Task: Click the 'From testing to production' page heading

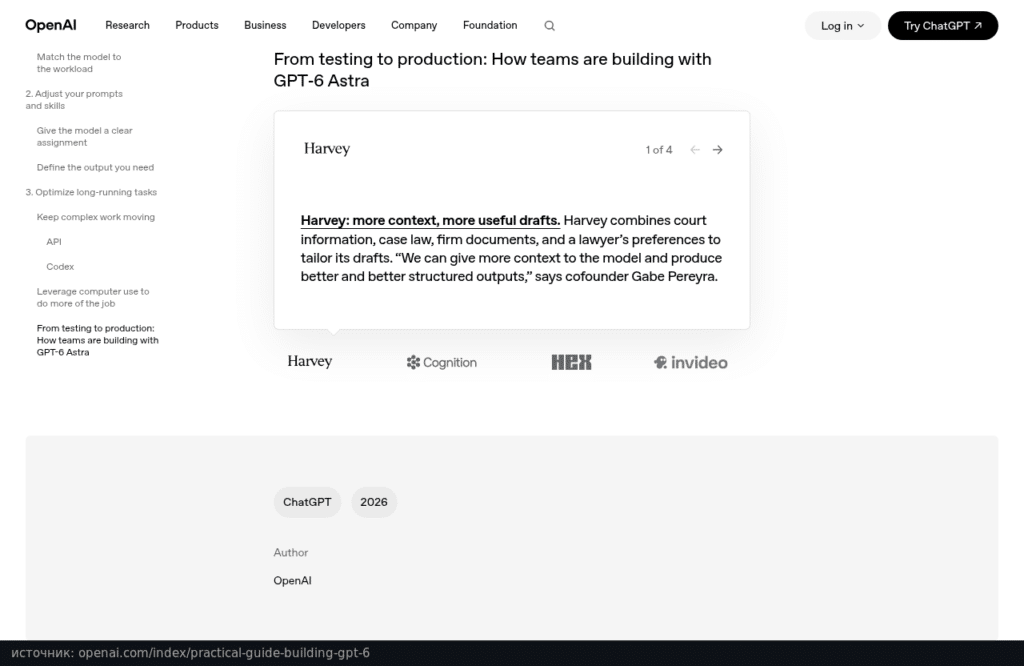Action: tap(492, 69)
